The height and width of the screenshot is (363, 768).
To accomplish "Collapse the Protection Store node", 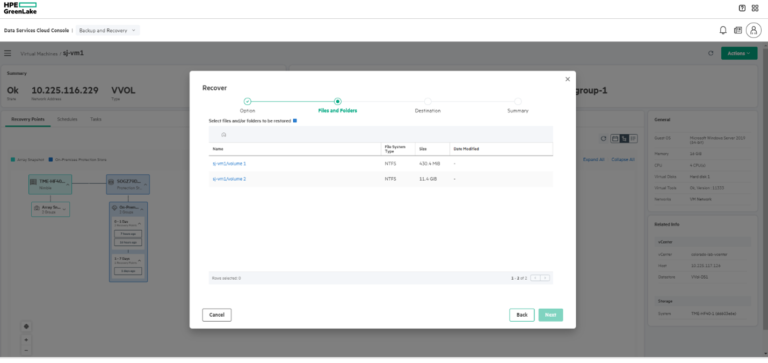I will click(x=145, y=184).
